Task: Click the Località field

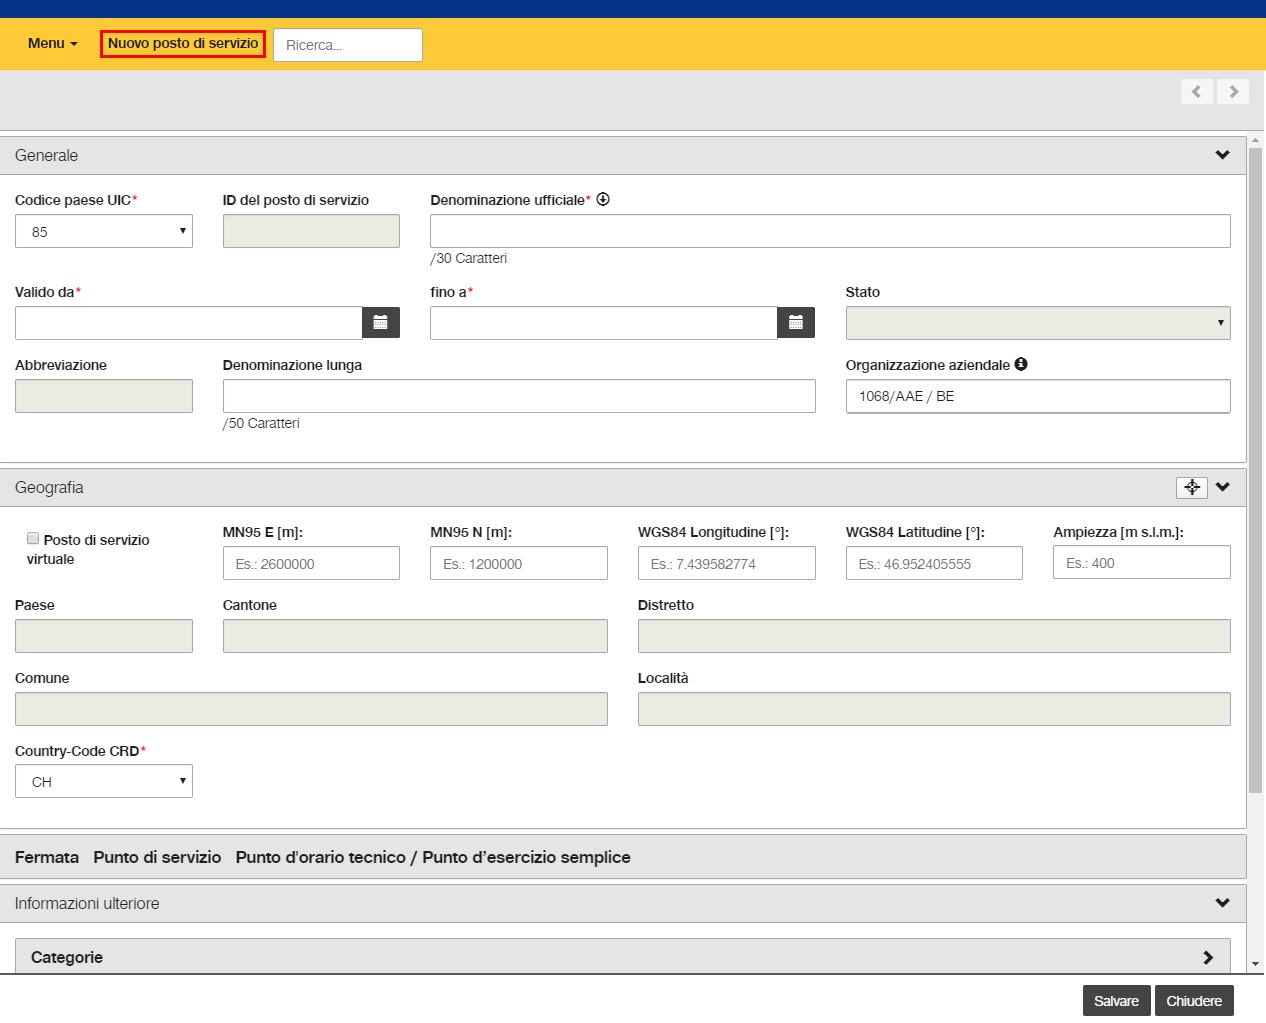Action: click(934, 709)
